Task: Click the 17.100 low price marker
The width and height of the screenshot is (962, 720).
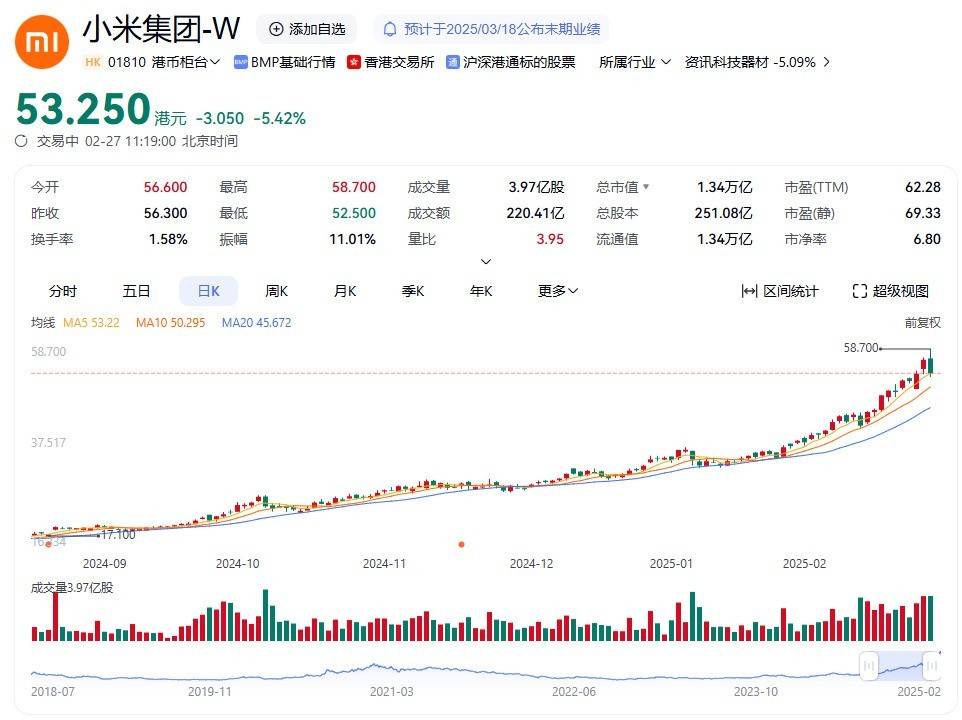Action: (x=118, y=535)
